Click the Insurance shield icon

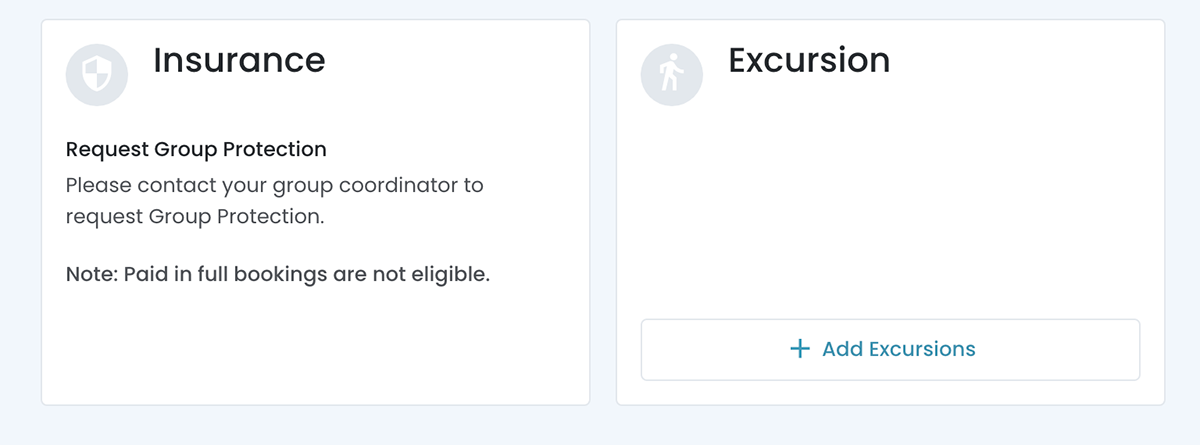pos(96,75)
